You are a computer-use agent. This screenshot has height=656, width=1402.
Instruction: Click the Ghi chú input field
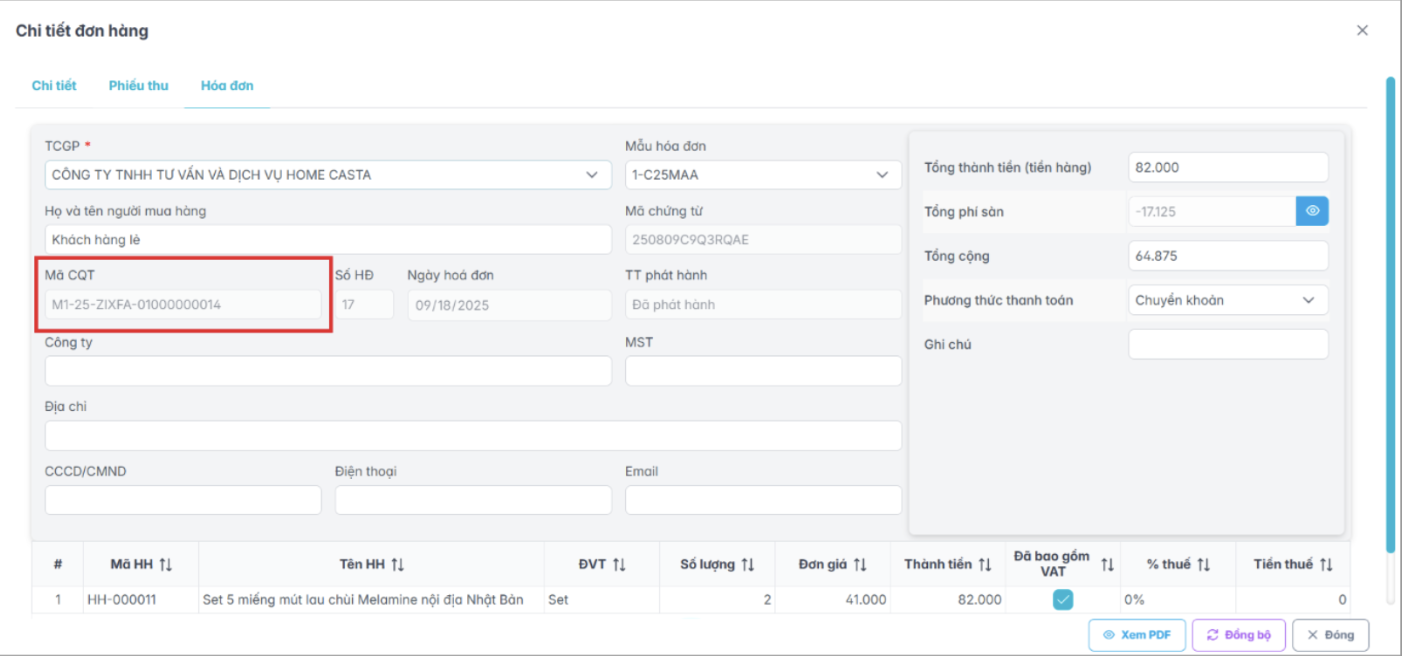pos(1228,344)
